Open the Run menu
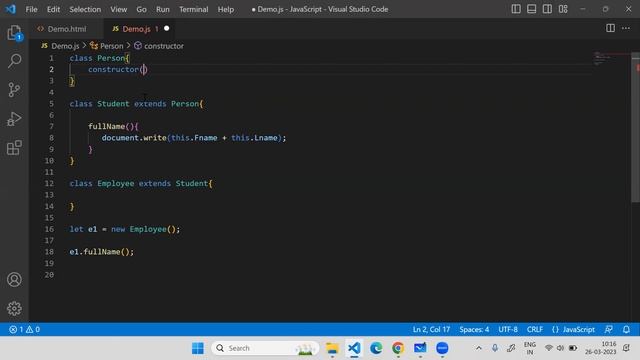The image size is (640, 360). (162, 9)
